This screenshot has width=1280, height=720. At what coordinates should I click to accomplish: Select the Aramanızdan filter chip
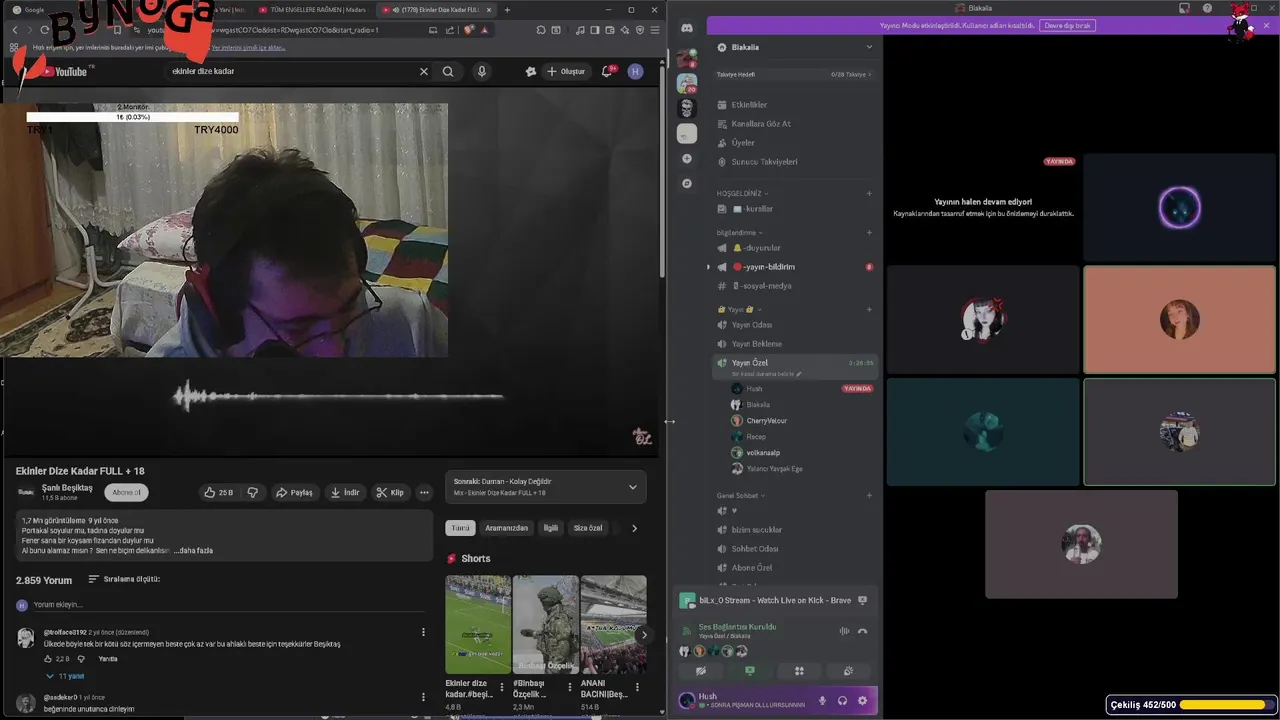tap(506, 528)
